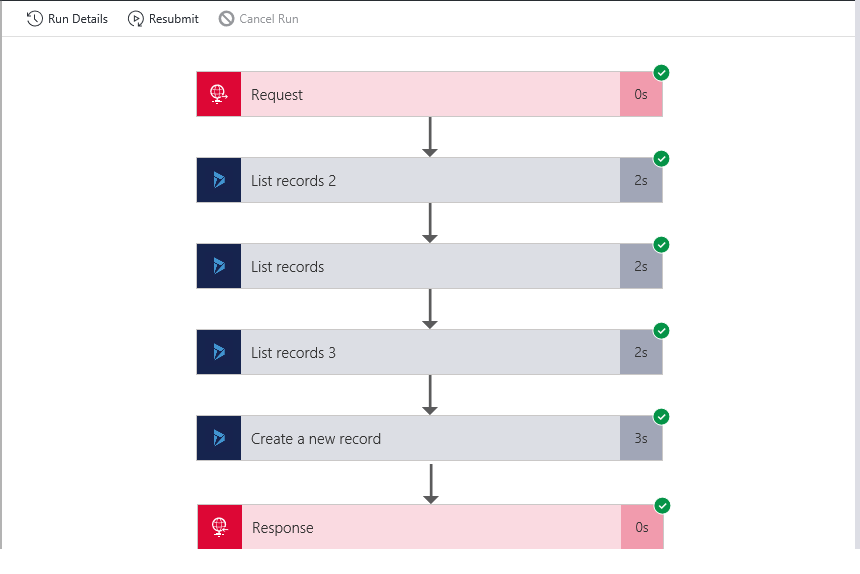Click the Dynamics icon on Create a new record
The width and height of the screenshot is (860, 574).
(219, 438)
